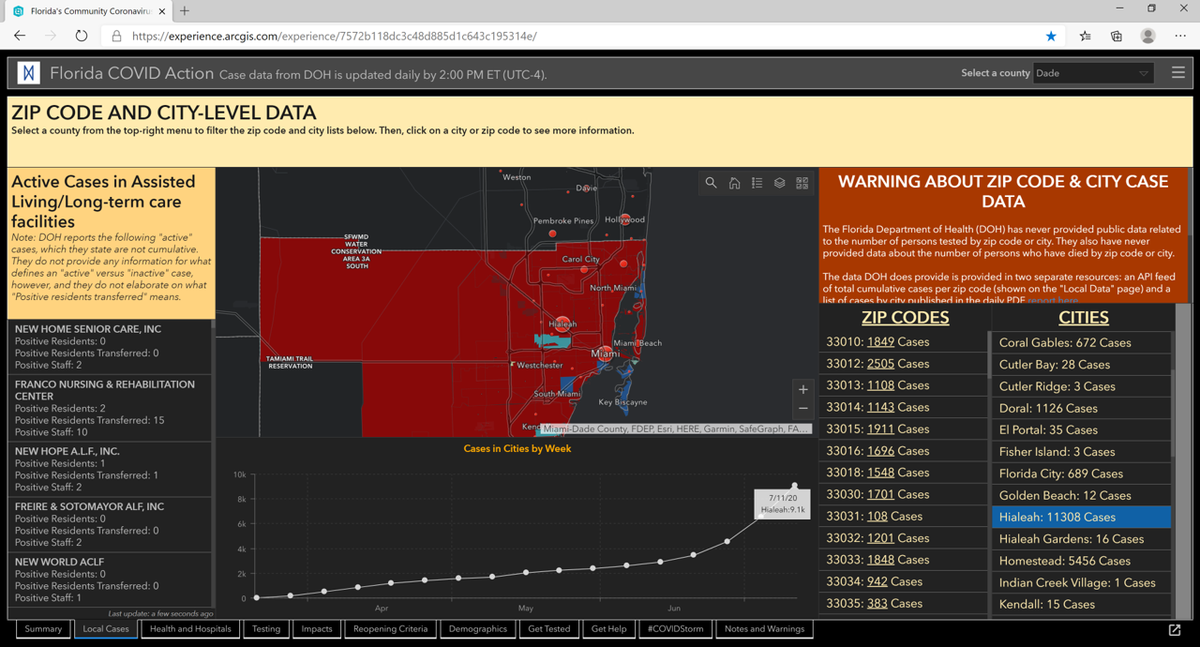The width and height of the screenshot is (1200, 647).
Task: Open the hamburger menu in header
Action: 1178,73
